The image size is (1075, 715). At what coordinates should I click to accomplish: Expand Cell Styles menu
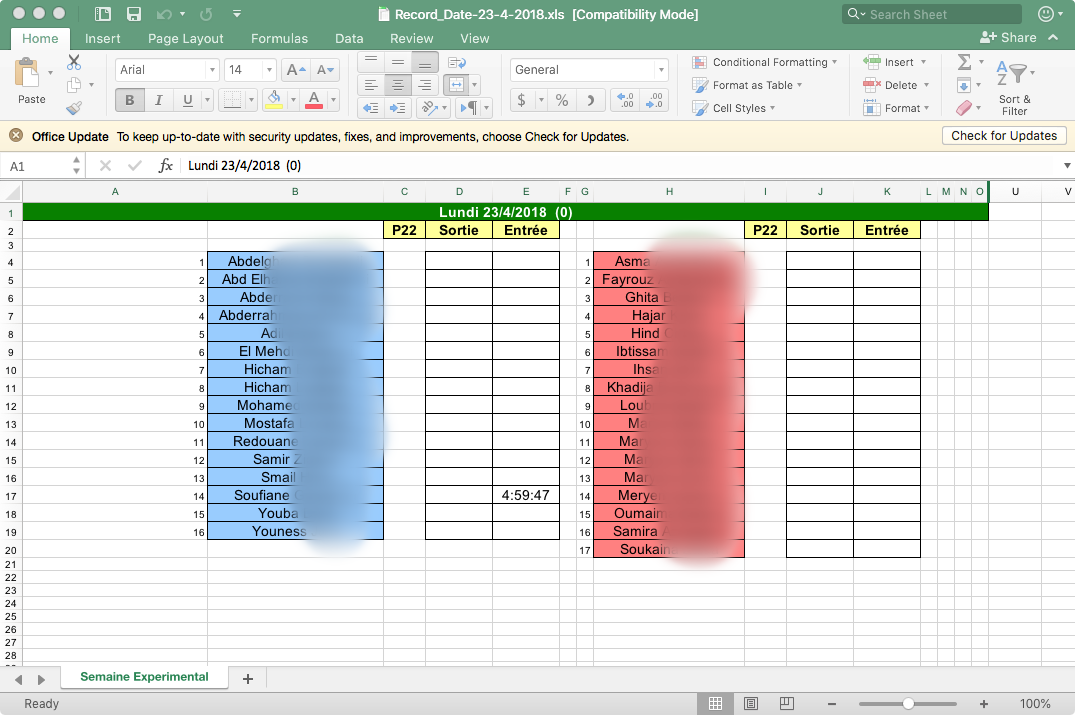click(734, 108)
